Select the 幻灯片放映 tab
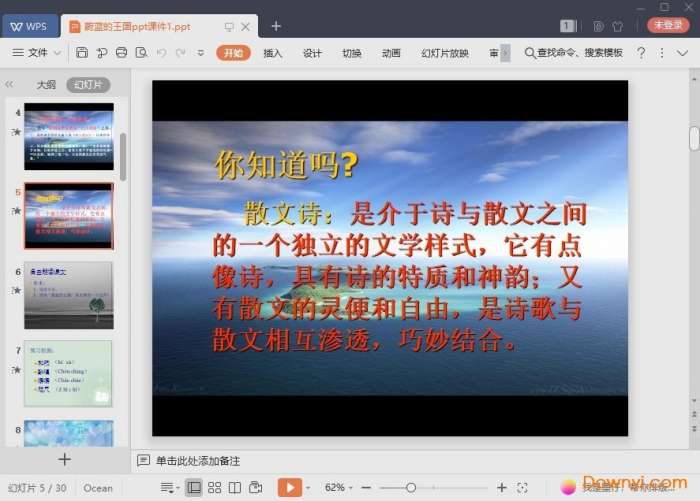 pyautogui.click(x=445, y=53)
